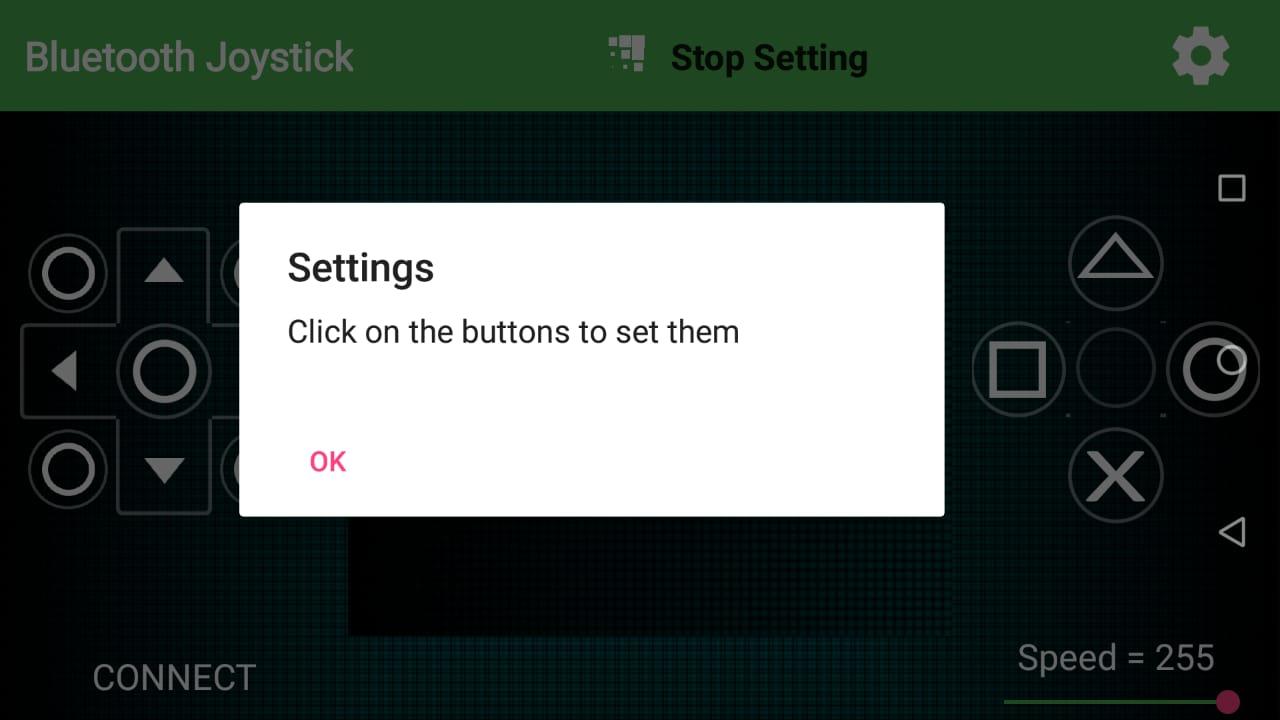
Task: Click the Bluetooth Joystick app title
Action: click(189, 57)
